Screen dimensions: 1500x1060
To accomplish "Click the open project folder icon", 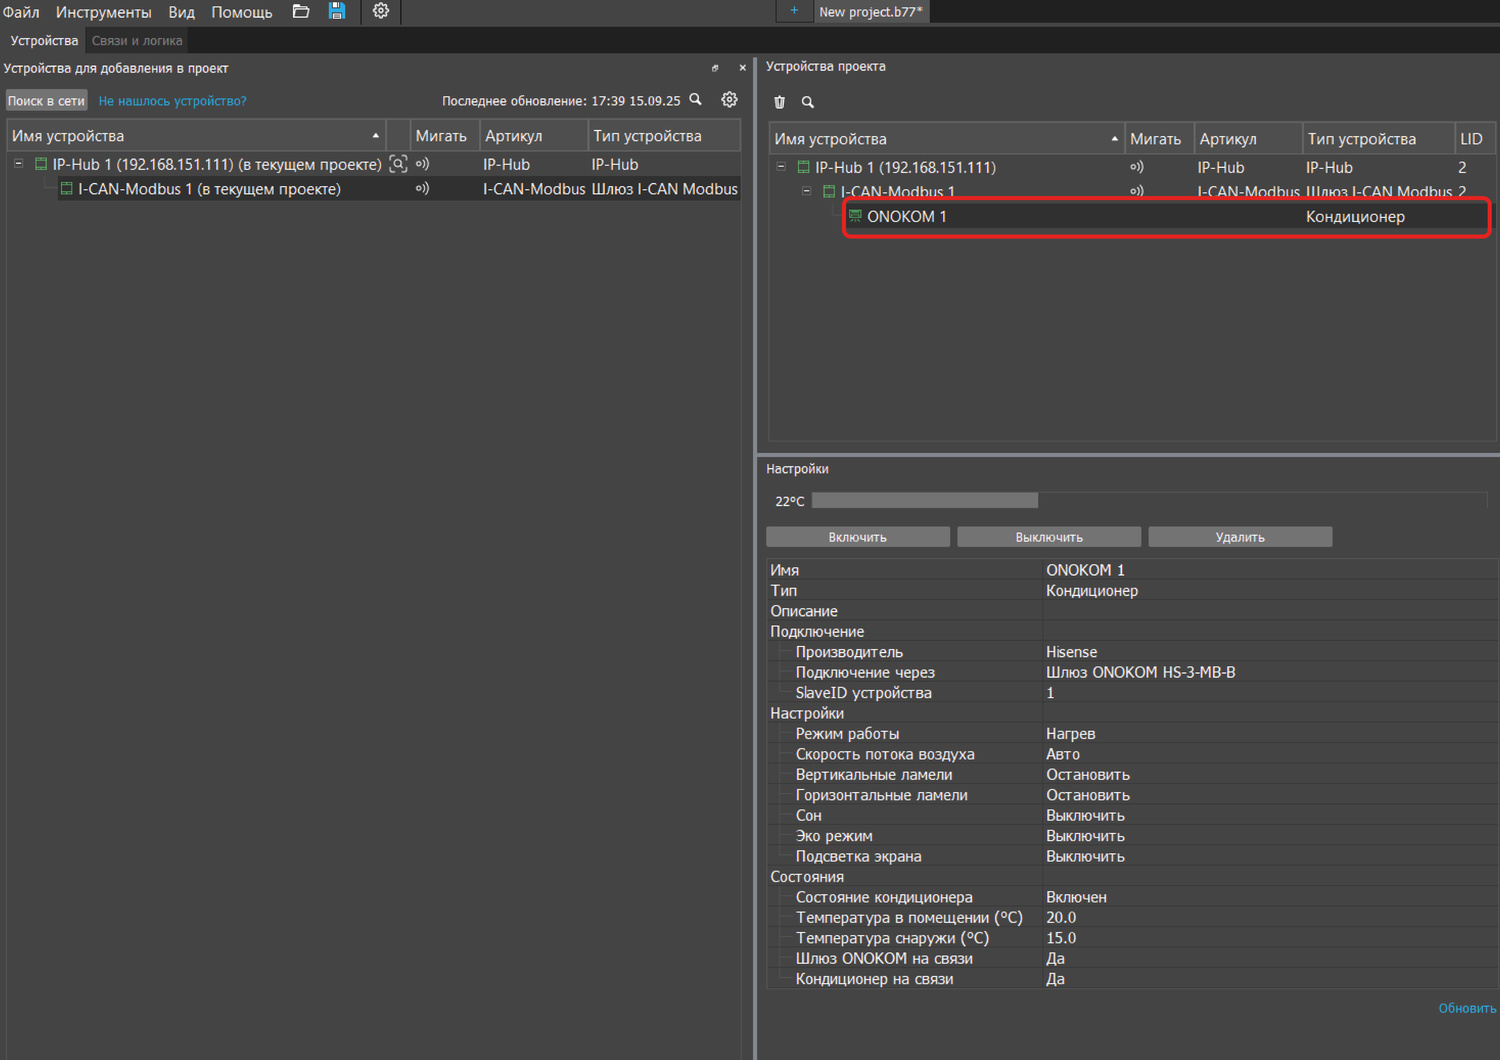I will pos(300,11).
